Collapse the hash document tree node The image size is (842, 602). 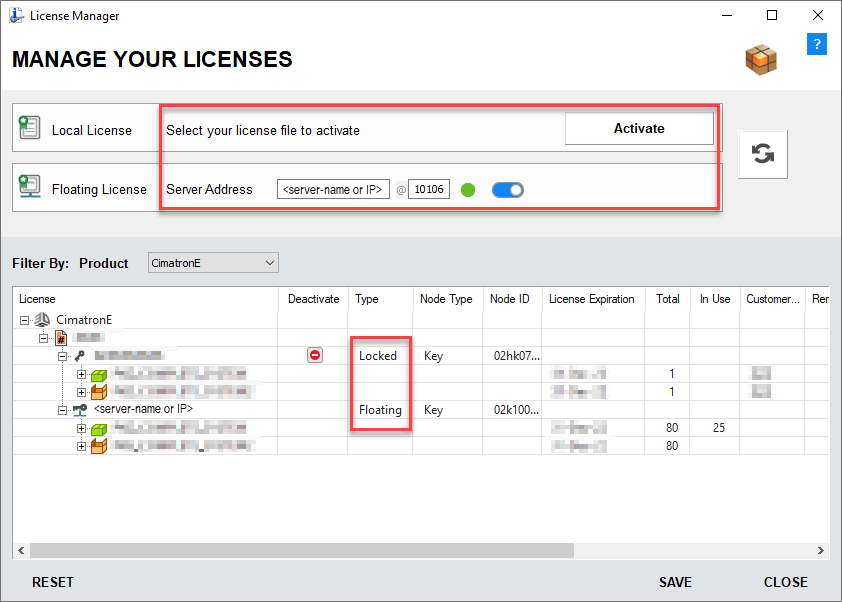[x=43, y=338]
